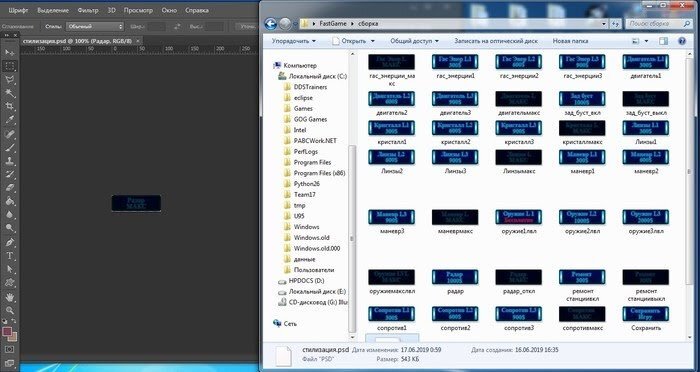The height and width of the screenshot is (372, 700).
Task: Expand the Упорядочить dropdown menu
Action: (x=294, y=41)
